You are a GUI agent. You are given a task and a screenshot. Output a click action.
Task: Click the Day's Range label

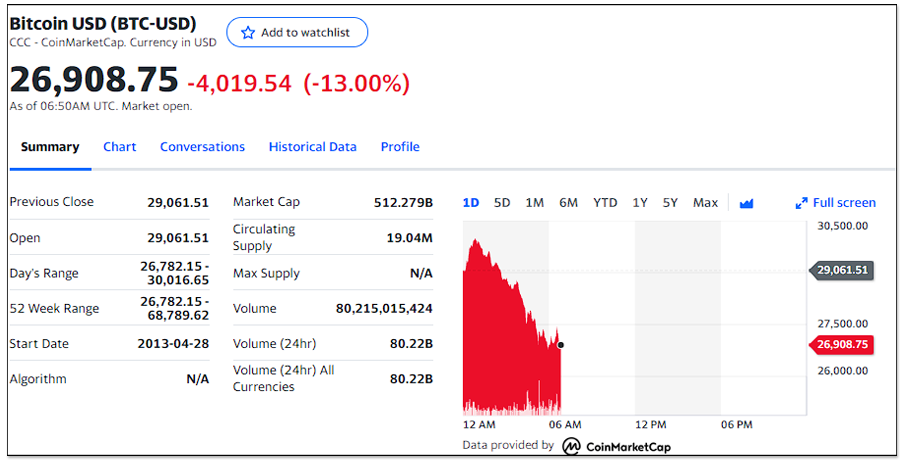coord(44,274)
